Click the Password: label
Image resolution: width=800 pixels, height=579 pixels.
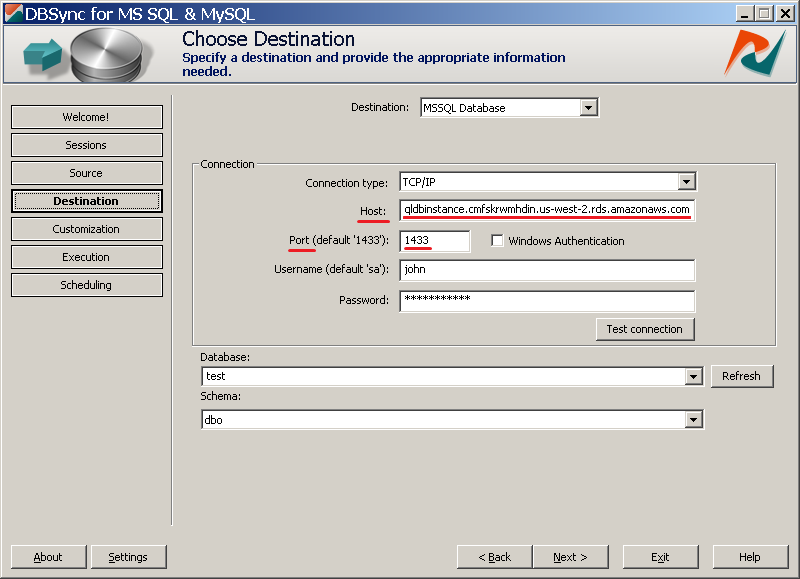(364, 300)
